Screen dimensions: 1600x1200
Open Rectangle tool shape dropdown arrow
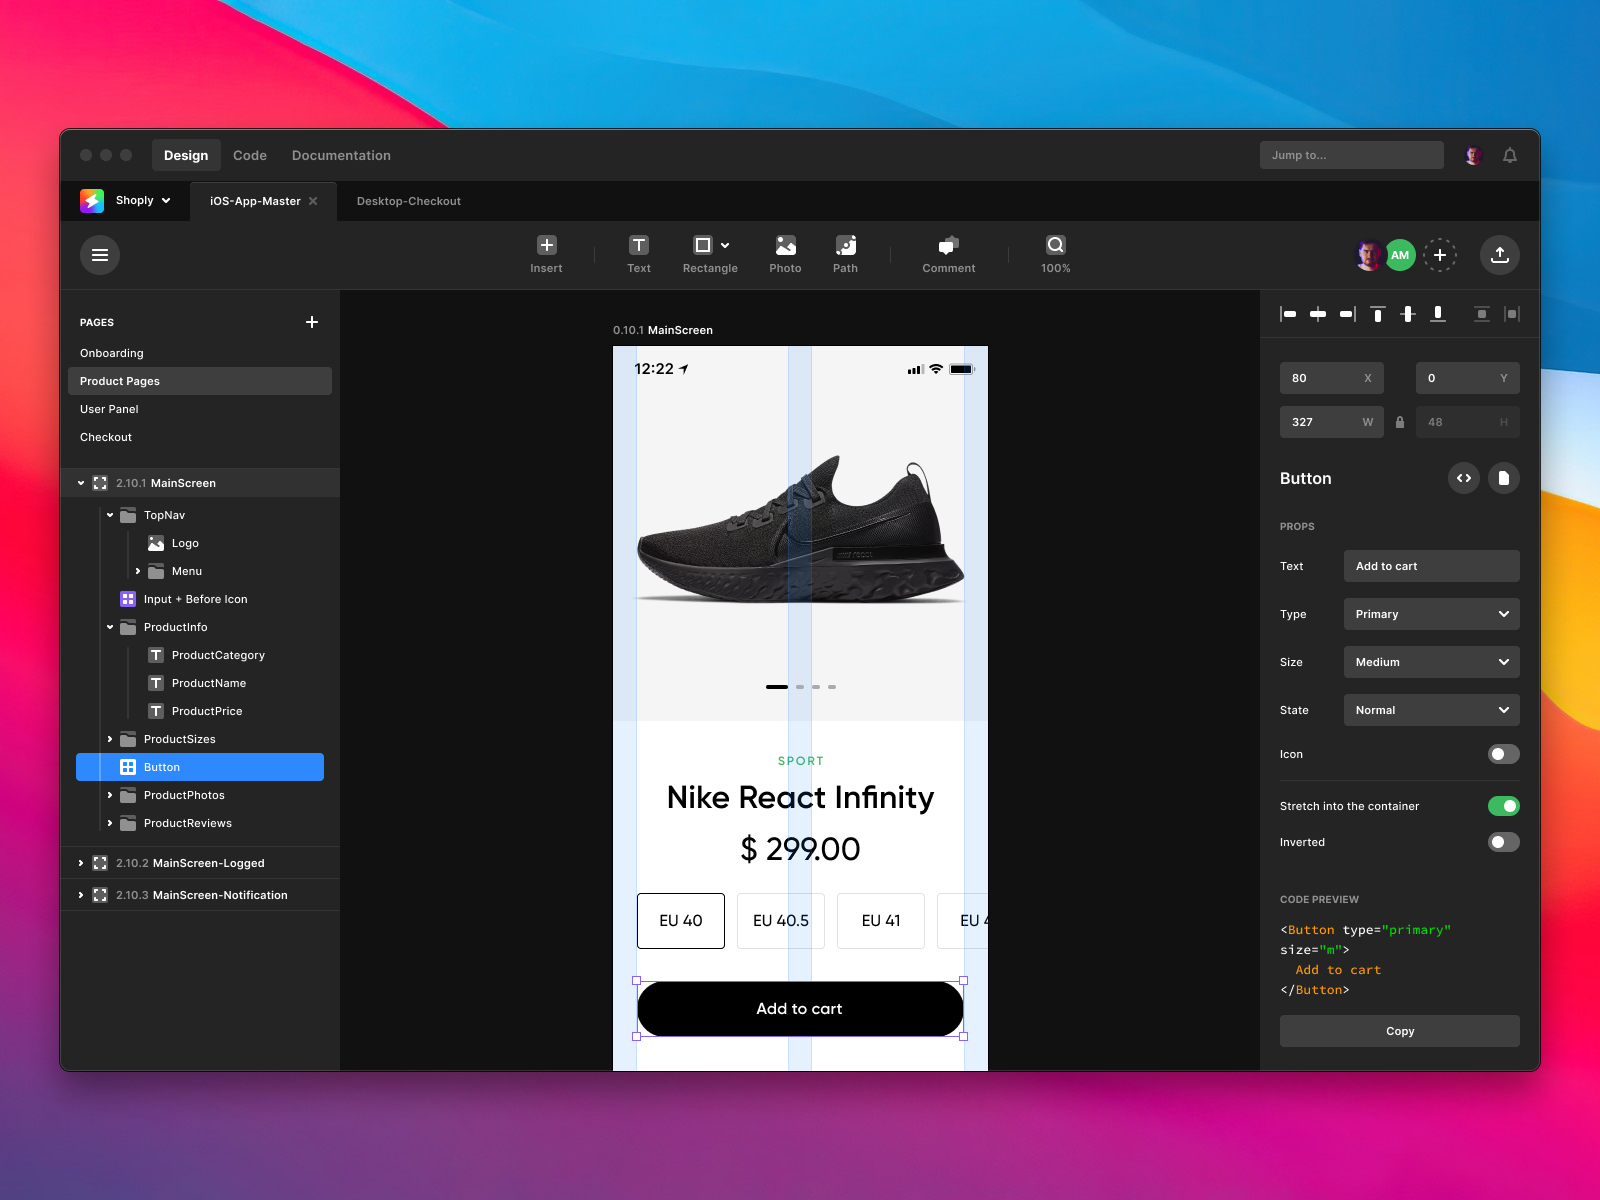point(725,245)
